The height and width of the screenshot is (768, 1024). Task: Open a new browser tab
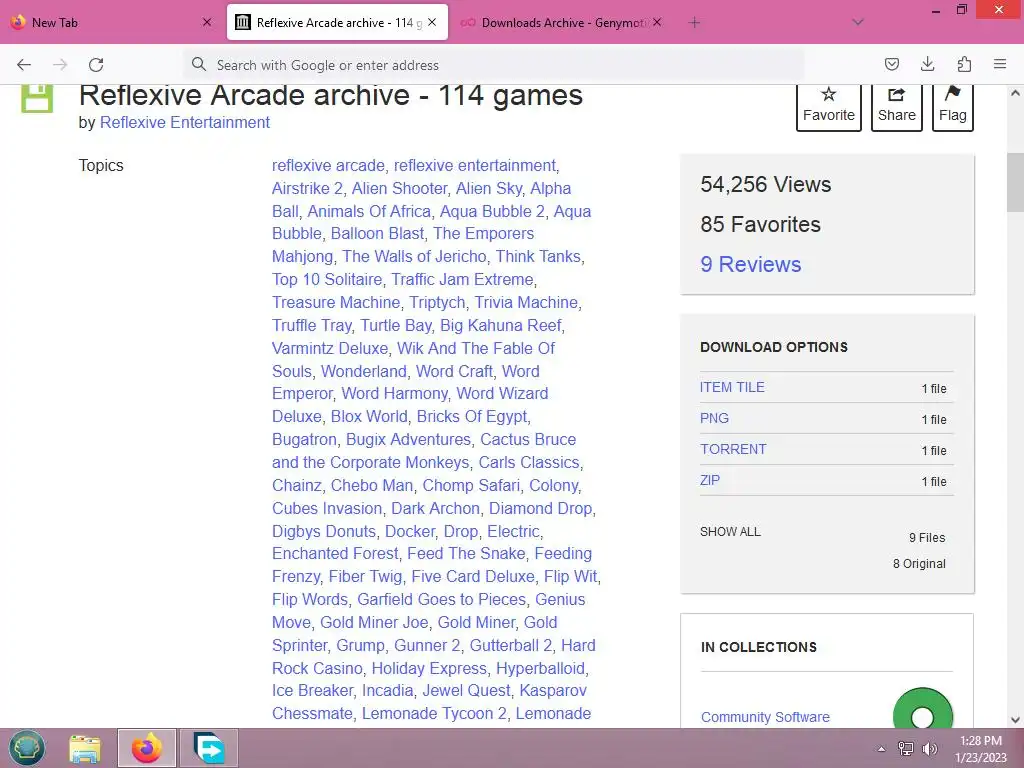pyautogui.click(x=694, y=23)
